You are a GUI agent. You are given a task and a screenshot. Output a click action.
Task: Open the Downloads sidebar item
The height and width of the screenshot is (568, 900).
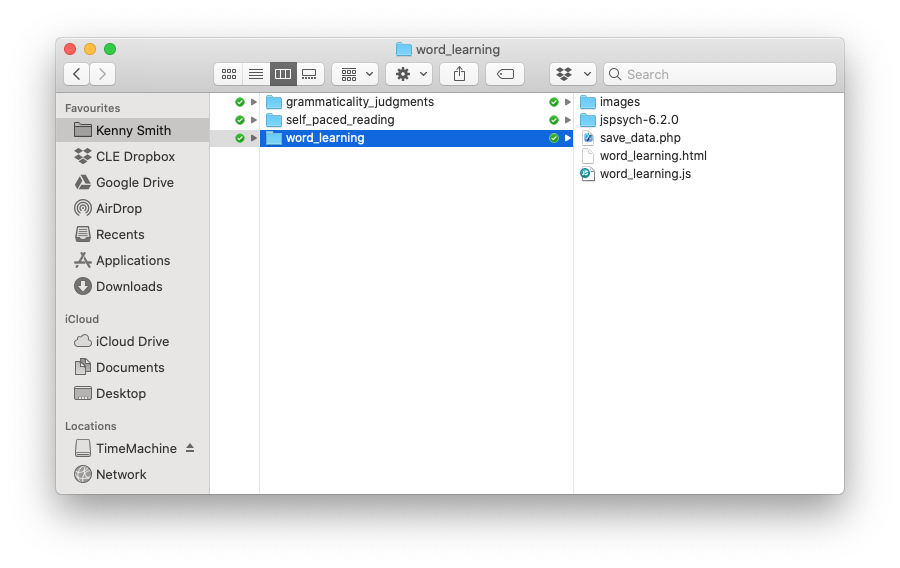pyautogui.click(x=129, y=286)
